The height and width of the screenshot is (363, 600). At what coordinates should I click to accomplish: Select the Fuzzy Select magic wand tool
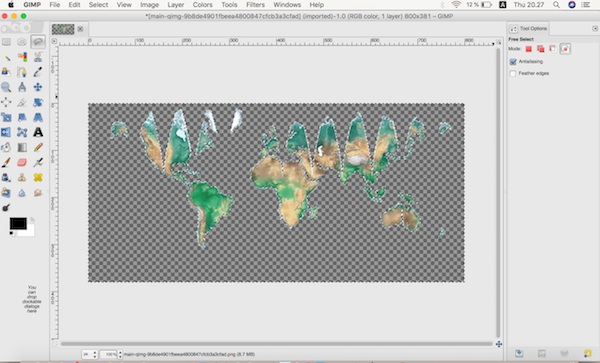coord(6,57)
